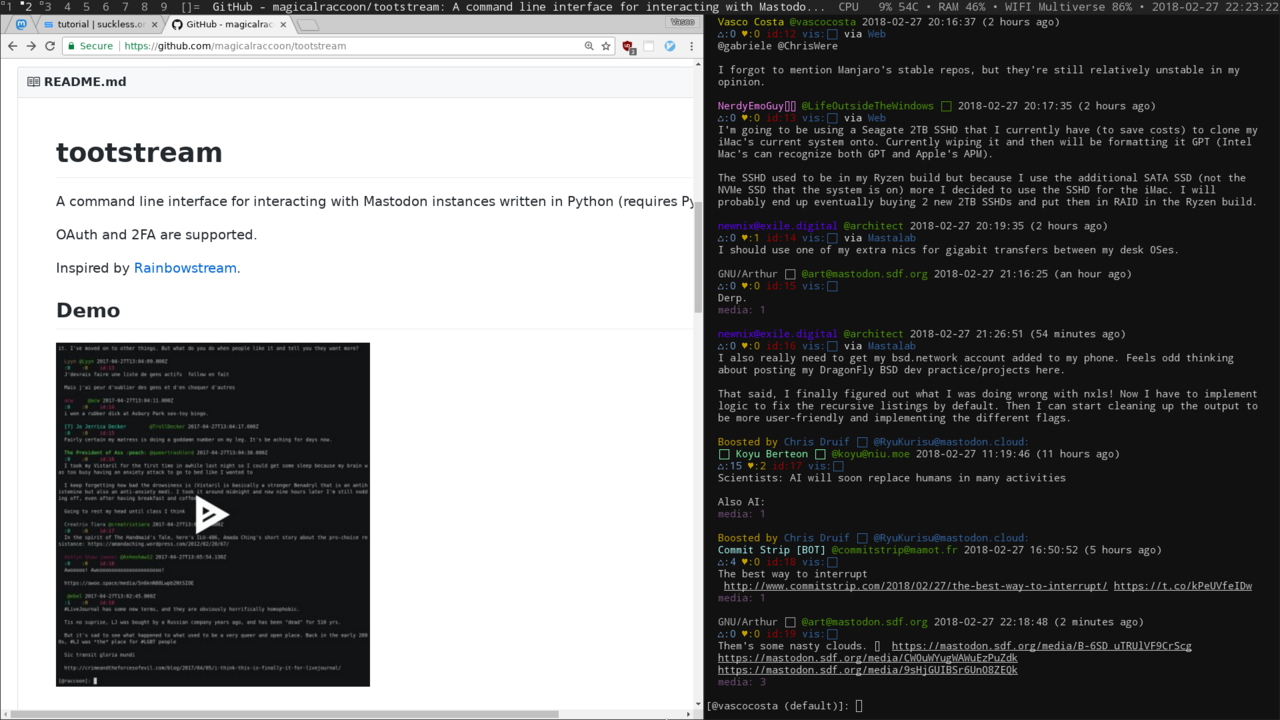The height and width of the screenshot is (720, 1280).
Task: Open the Vasco profile switcher
Action: pos(681,21)
